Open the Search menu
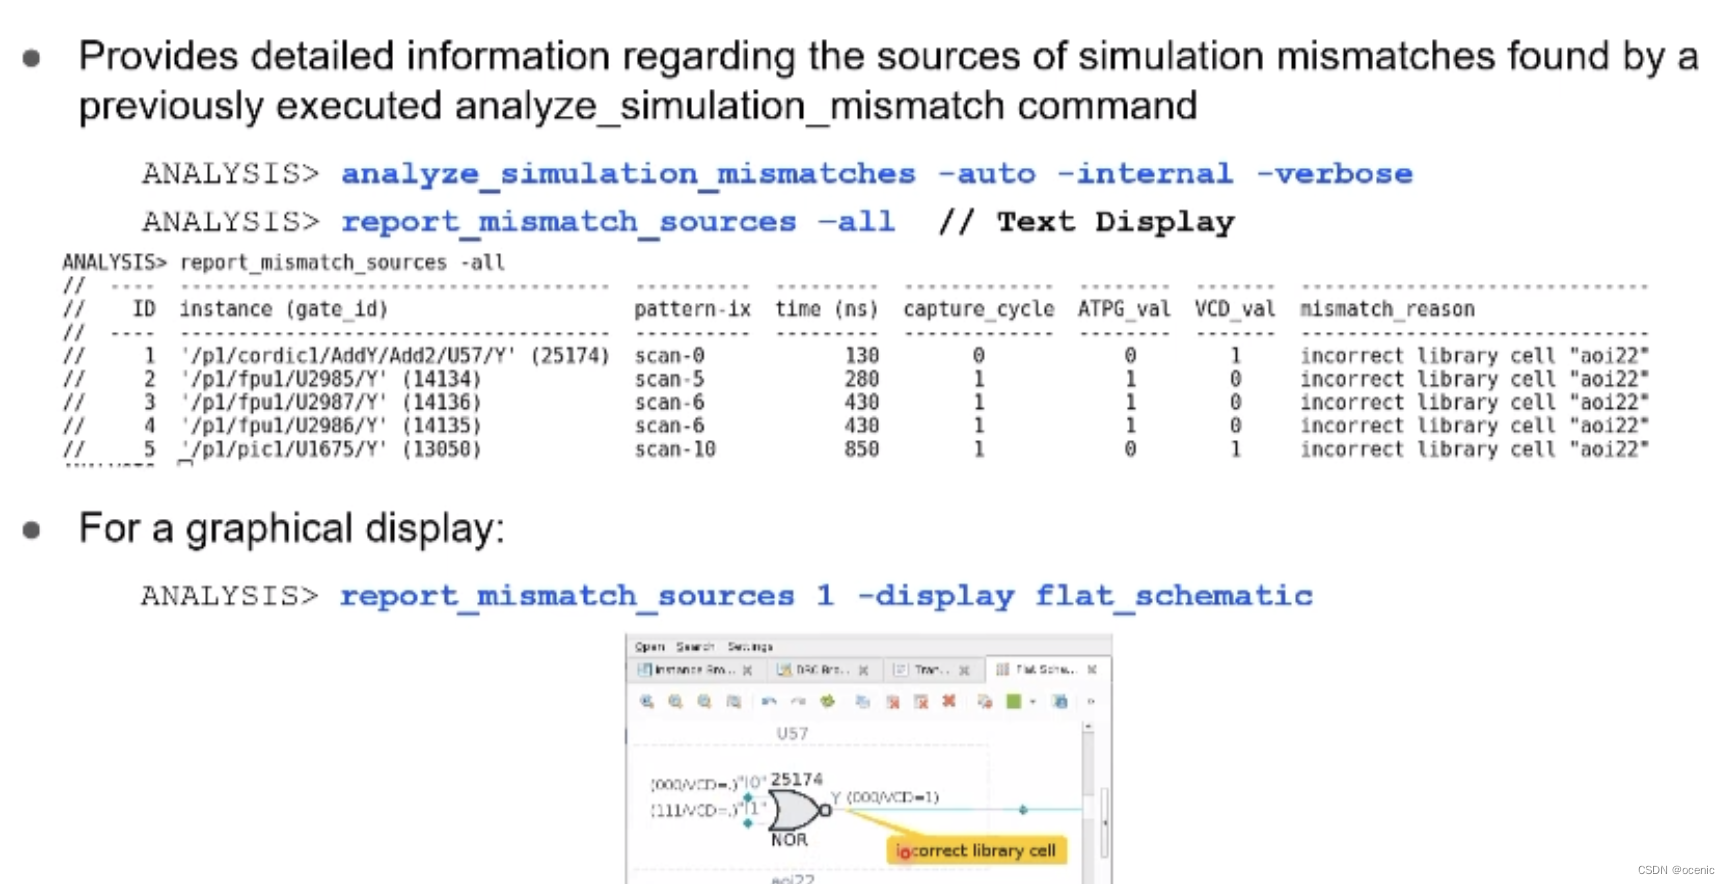The height and width of the screenshot is (884, 1730). pyautogui.click(x=695, y=647)
